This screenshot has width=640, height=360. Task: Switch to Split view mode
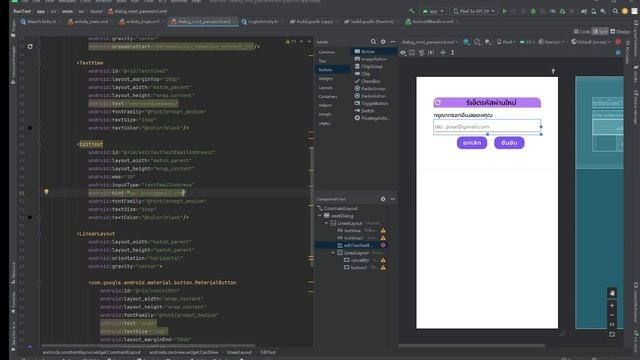click(600, 31)
